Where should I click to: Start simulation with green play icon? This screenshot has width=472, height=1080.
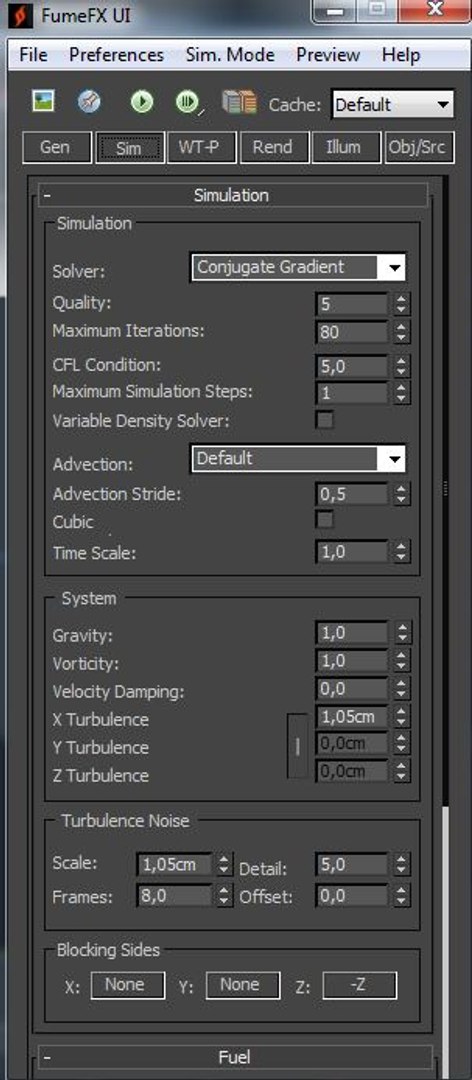click(142, 103)
